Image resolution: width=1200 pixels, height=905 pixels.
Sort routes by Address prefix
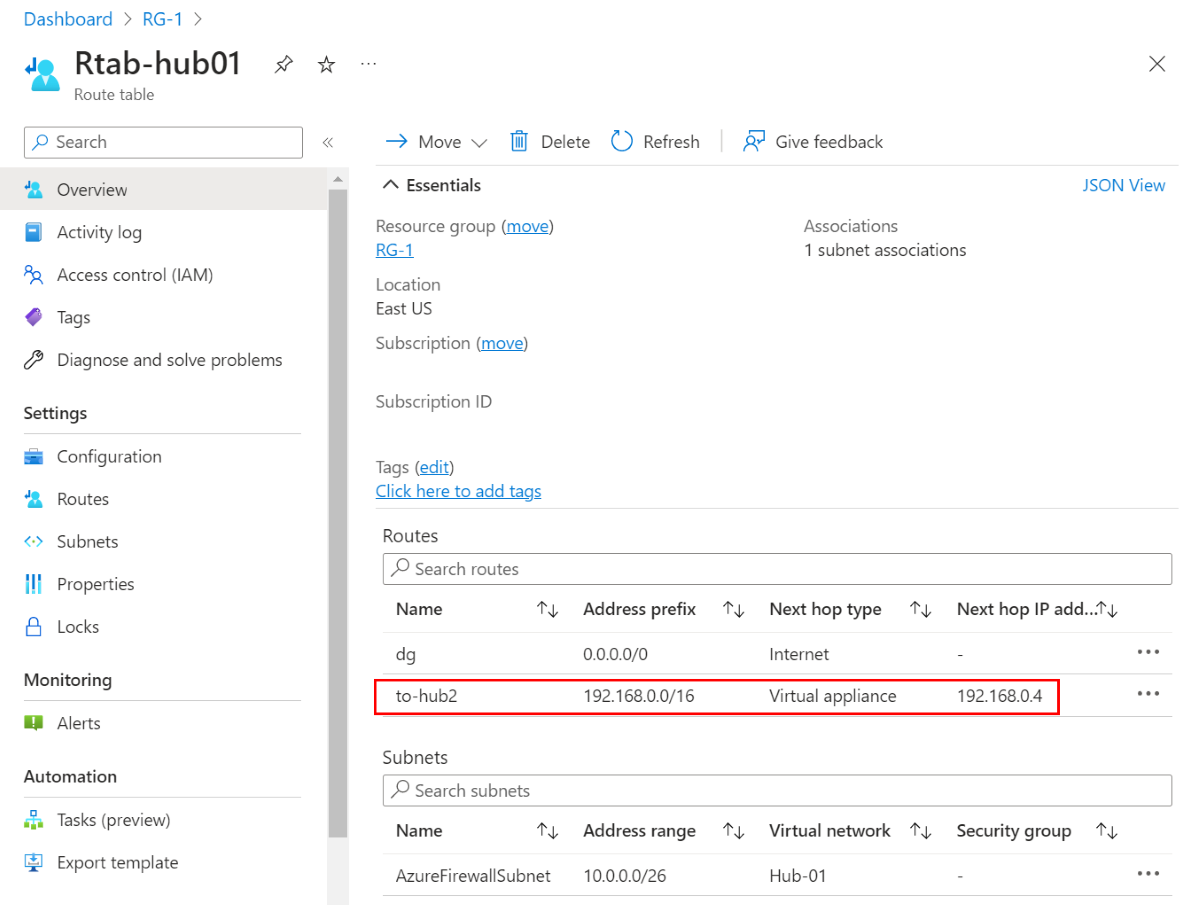(x=733, y=610)
